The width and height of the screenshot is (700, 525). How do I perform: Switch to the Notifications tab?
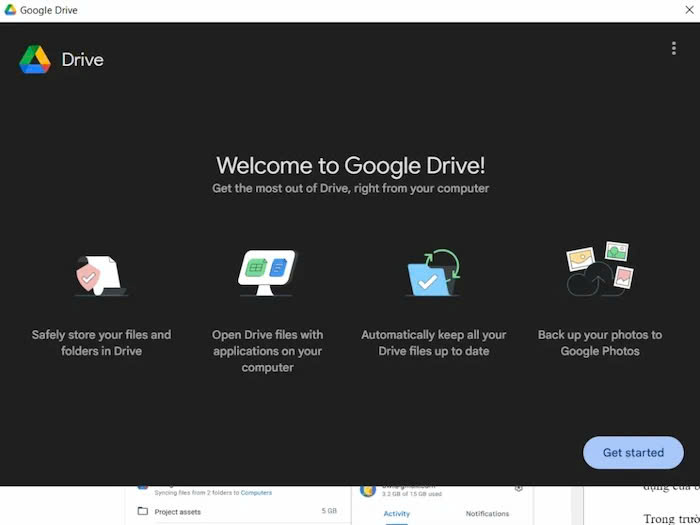487,514
